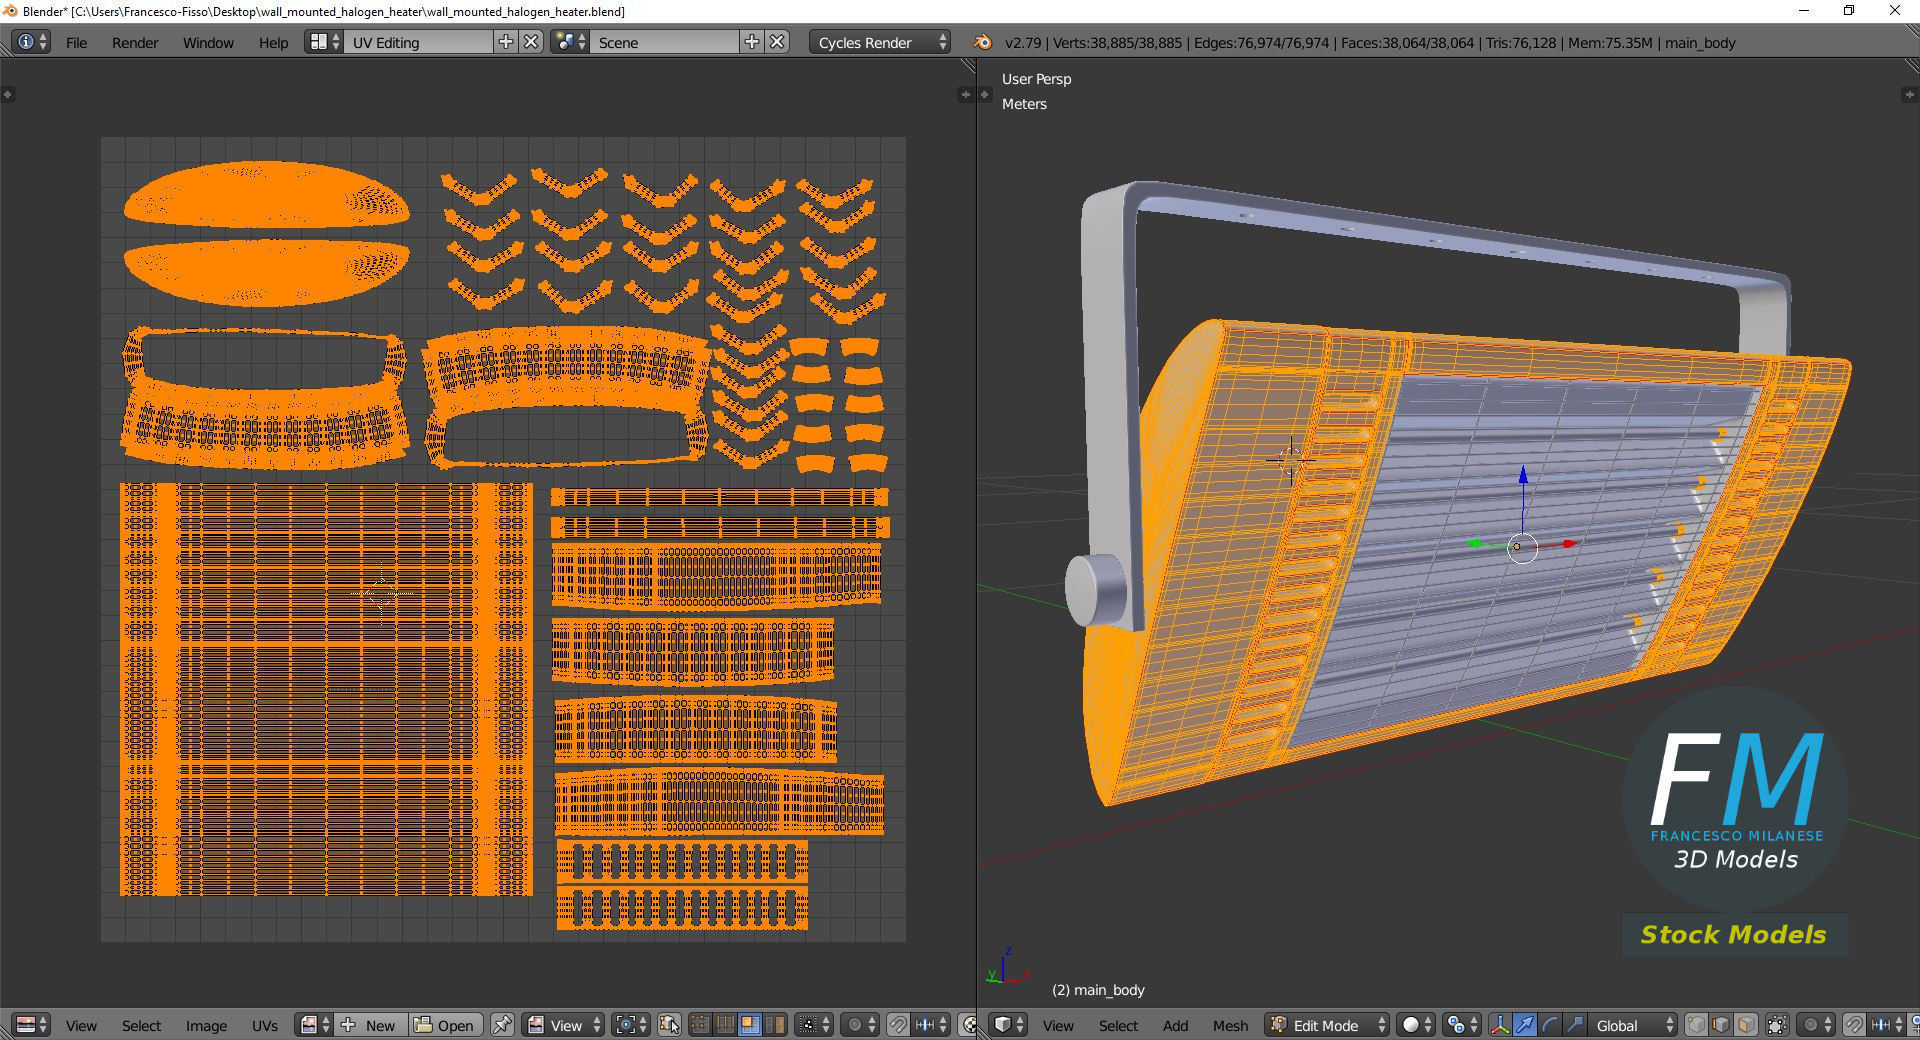The width and height of the screenshot is (1920, 1040).
Task: Click the green Y-axis manipulator arrow
Action: point(1474,544)
